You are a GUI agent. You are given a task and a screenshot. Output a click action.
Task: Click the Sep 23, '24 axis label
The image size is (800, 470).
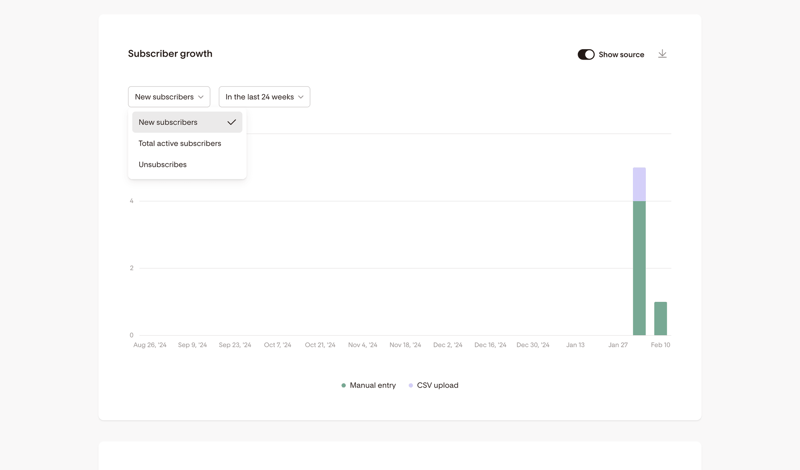(x=235, y=345)
